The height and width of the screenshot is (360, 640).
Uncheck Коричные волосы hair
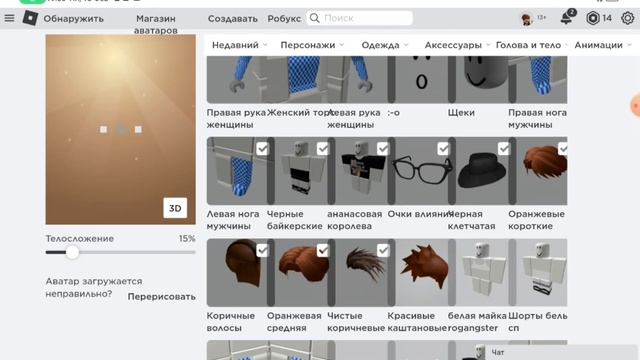[262, 251]
